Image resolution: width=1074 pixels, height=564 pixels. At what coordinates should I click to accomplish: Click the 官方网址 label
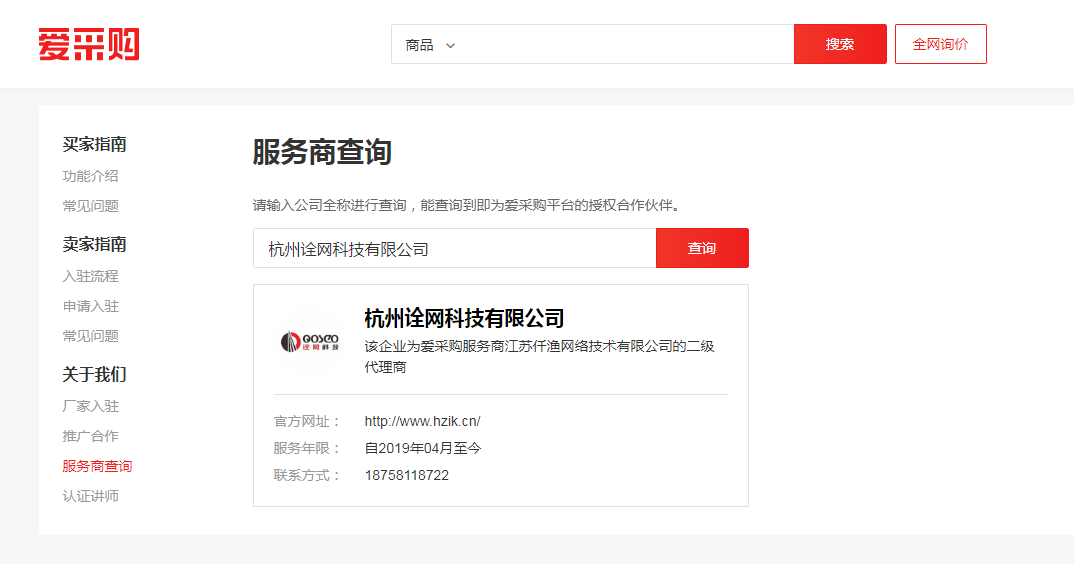coord(307,421)
